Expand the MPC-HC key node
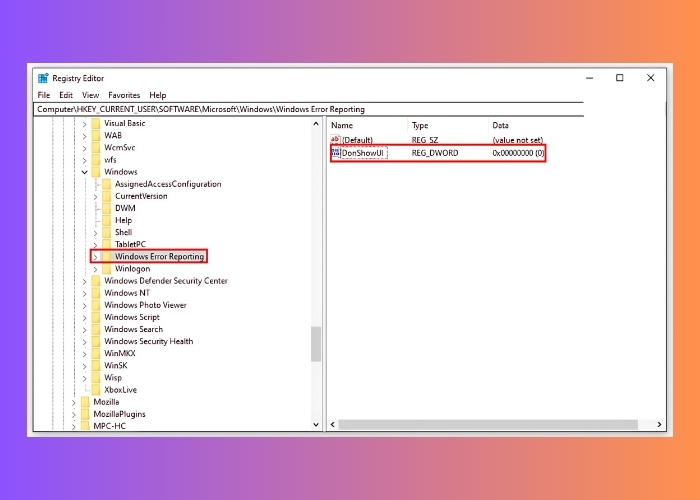700x500 pixels. (73, 426)
